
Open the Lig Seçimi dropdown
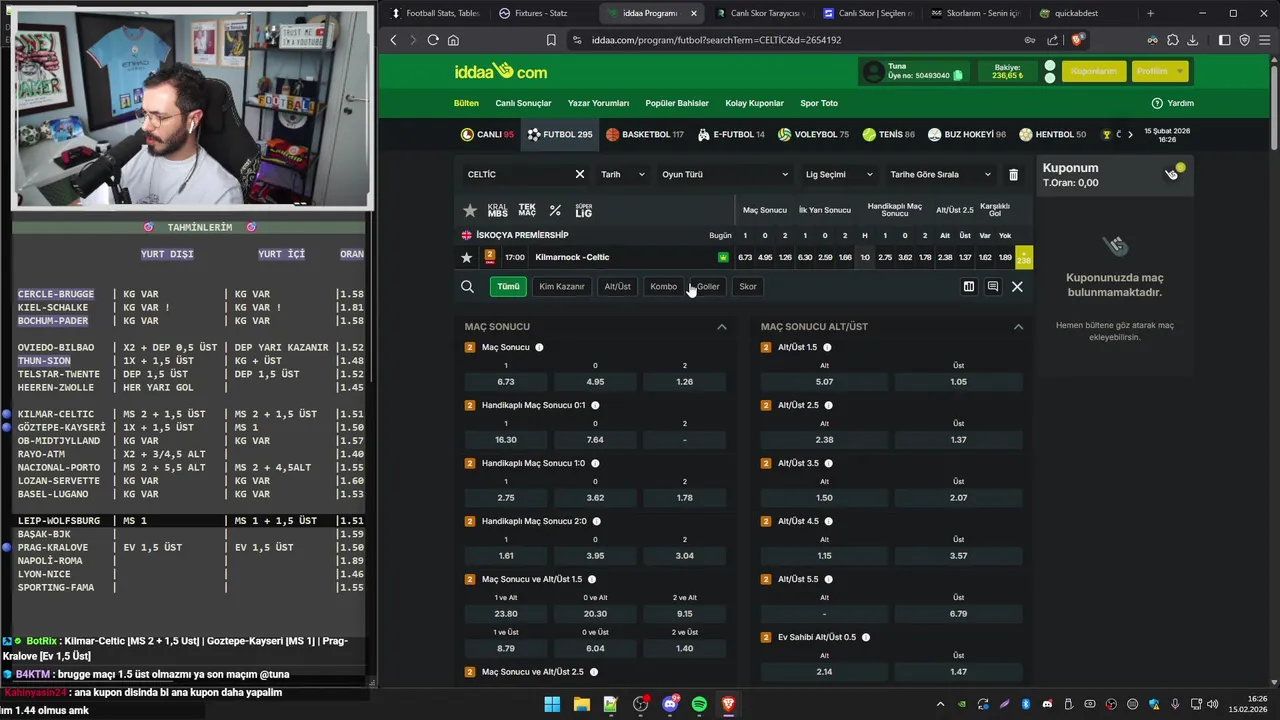click(838, 174)
